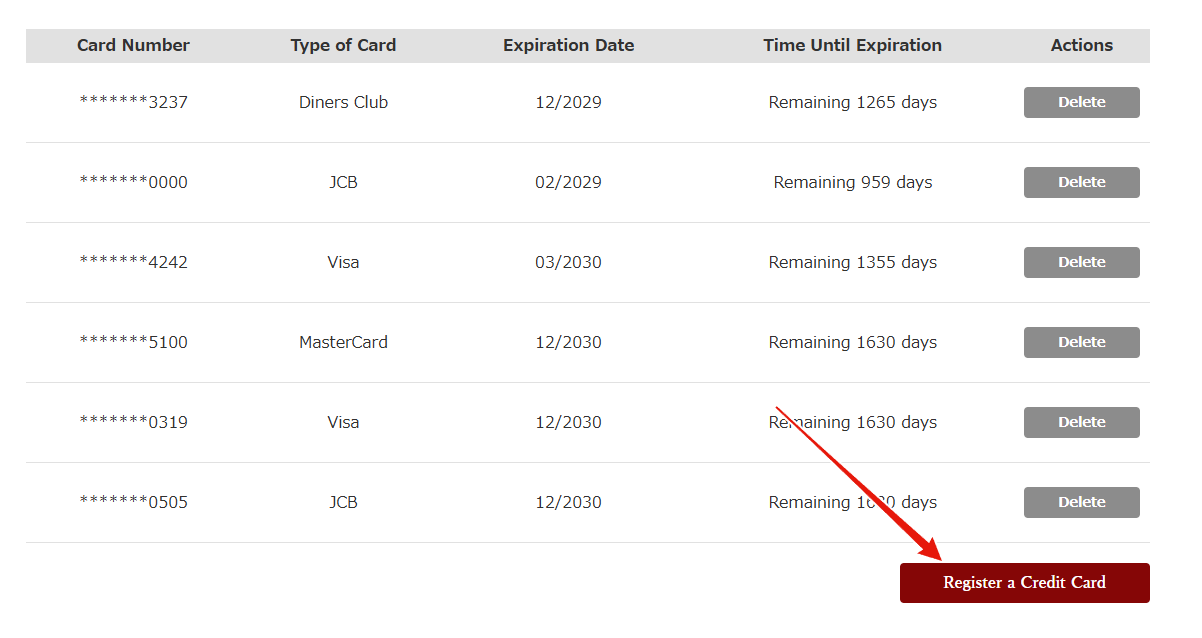Delete the Diners Club card ending 3237

pyautogui.click(x=1081, y=102)
